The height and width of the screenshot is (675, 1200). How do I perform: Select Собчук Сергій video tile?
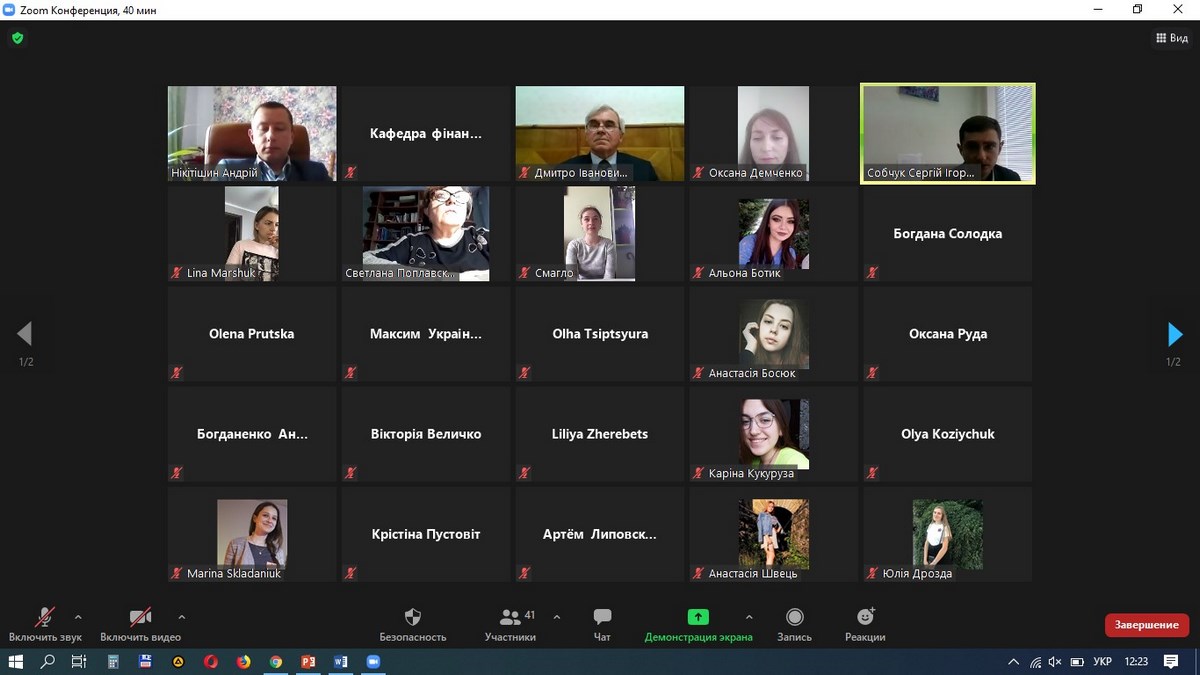[947, 133]
